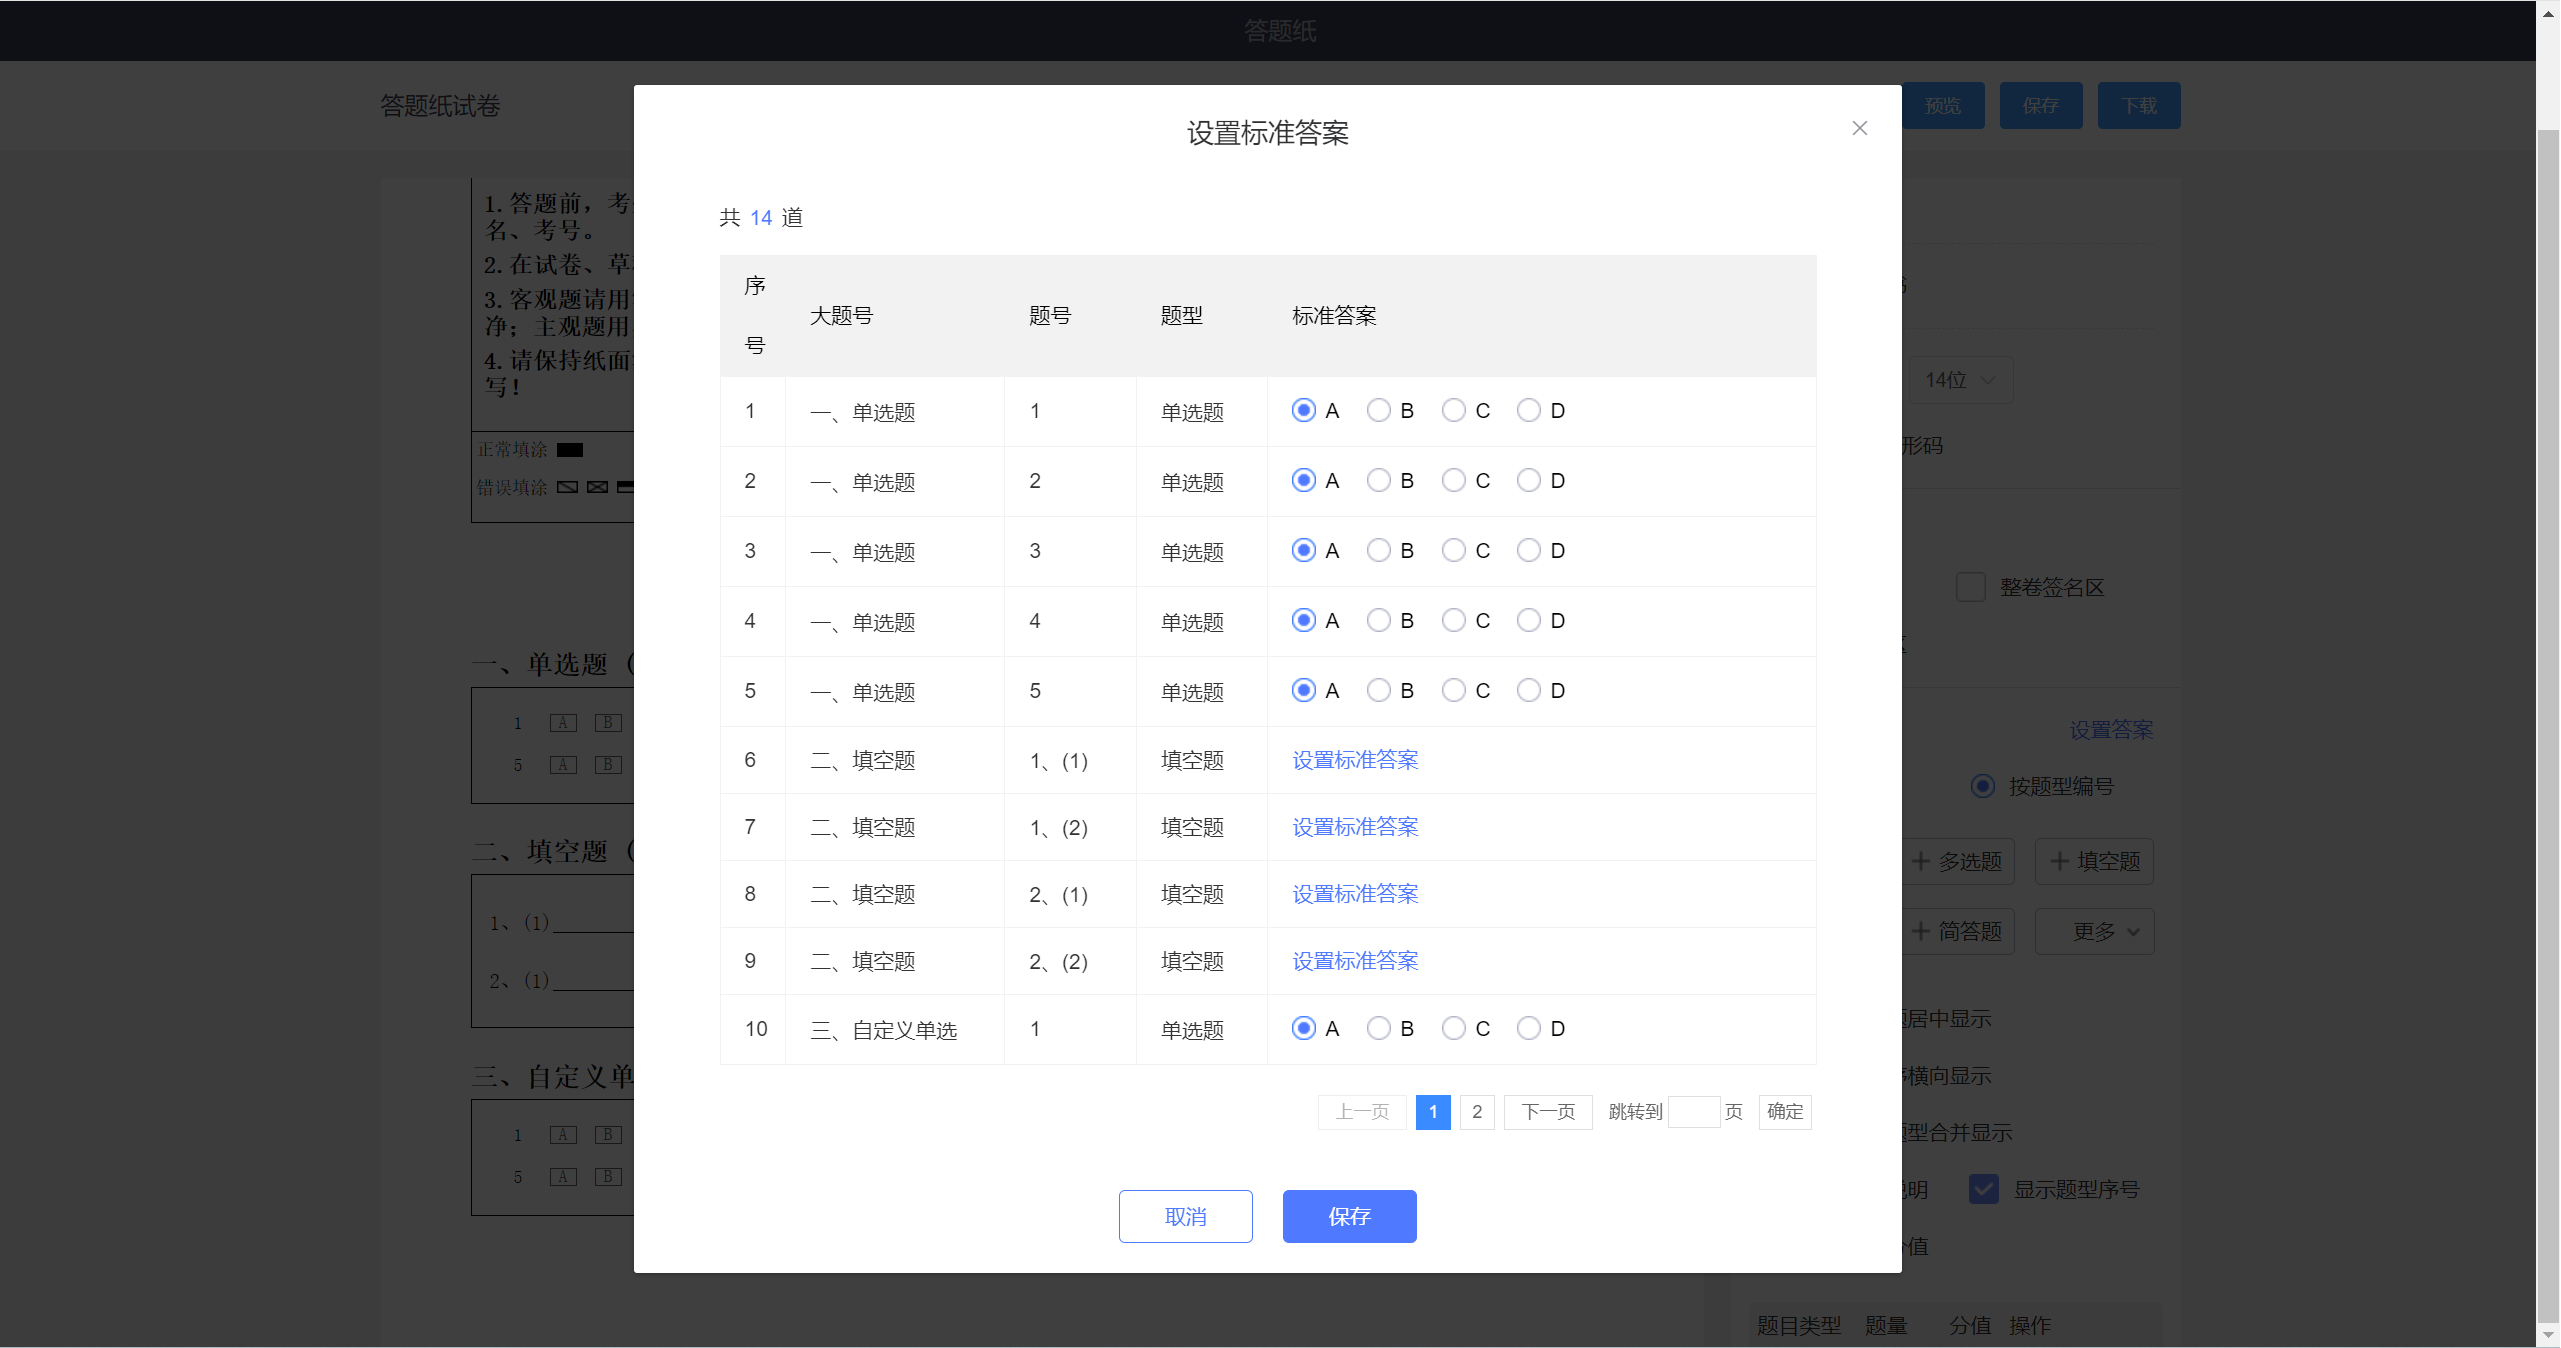The height and width of the screenshot is (1348, 2561).
Task: Expand the 更多 dropdown button
Action: (2095, 932)
